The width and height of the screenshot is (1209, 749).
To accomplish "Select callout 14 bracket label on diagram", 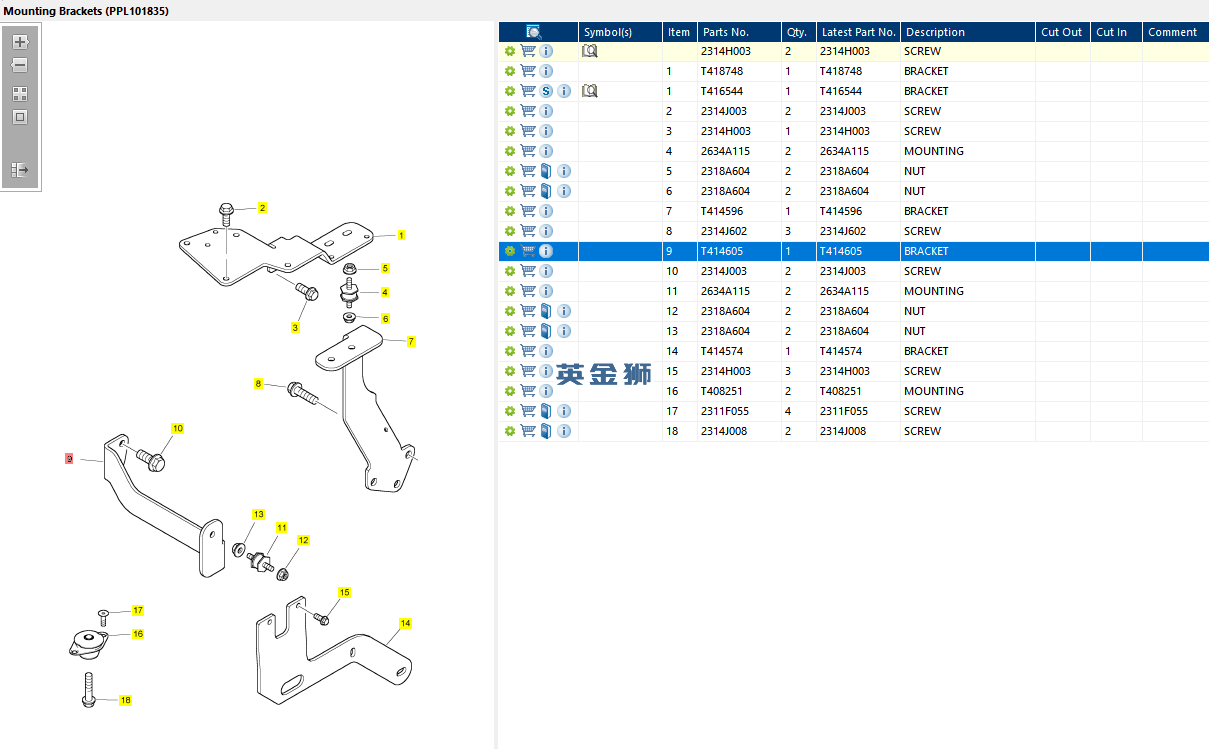I will [x=405, y=623].
